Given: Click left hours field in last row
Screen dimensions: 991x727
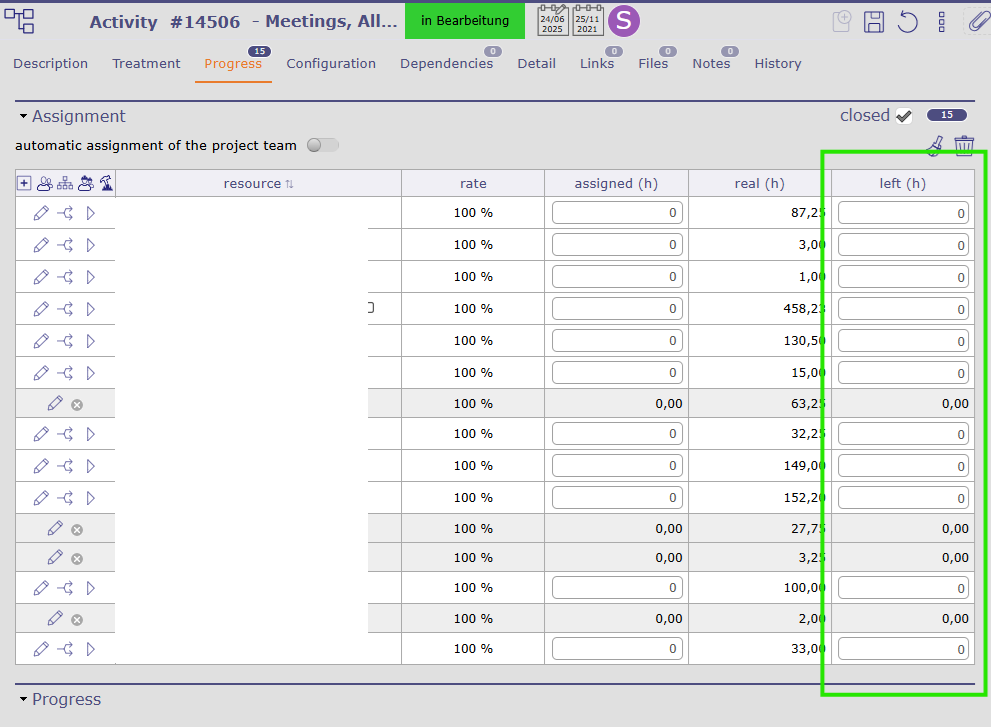Looking at the screenshot, I should 902,649.
